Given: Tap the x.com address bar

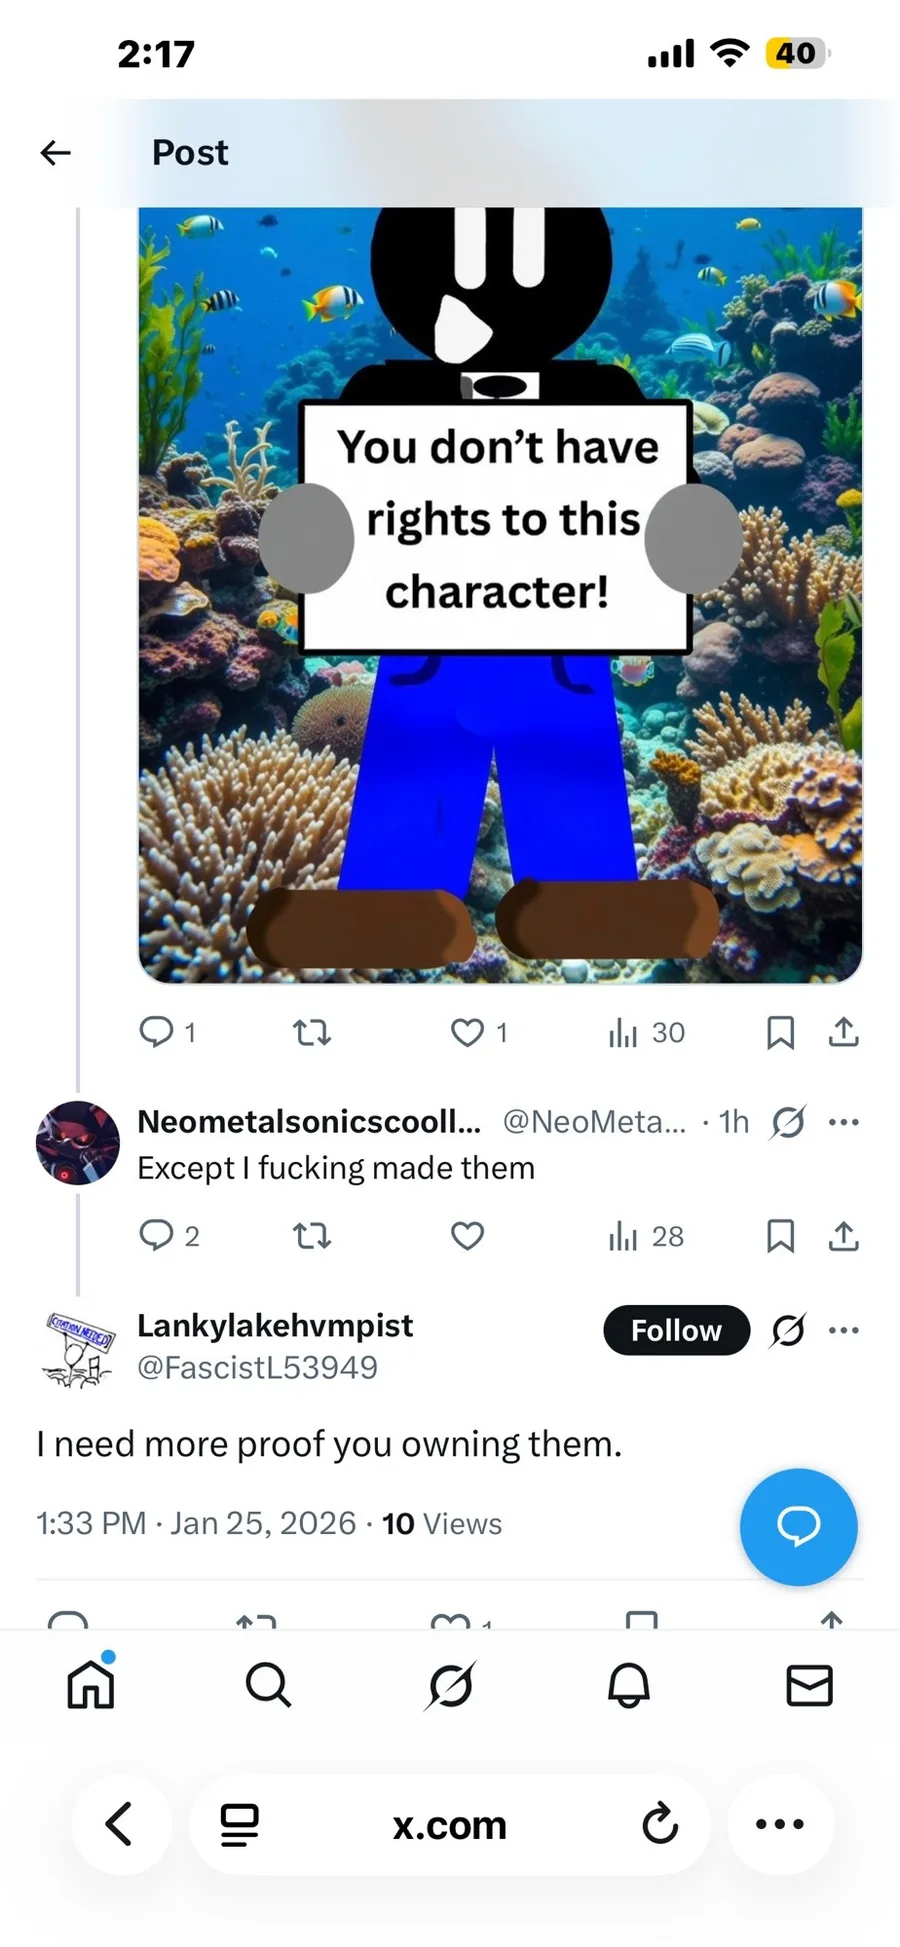Looking at the screenshot, I should pos(449,1825).
